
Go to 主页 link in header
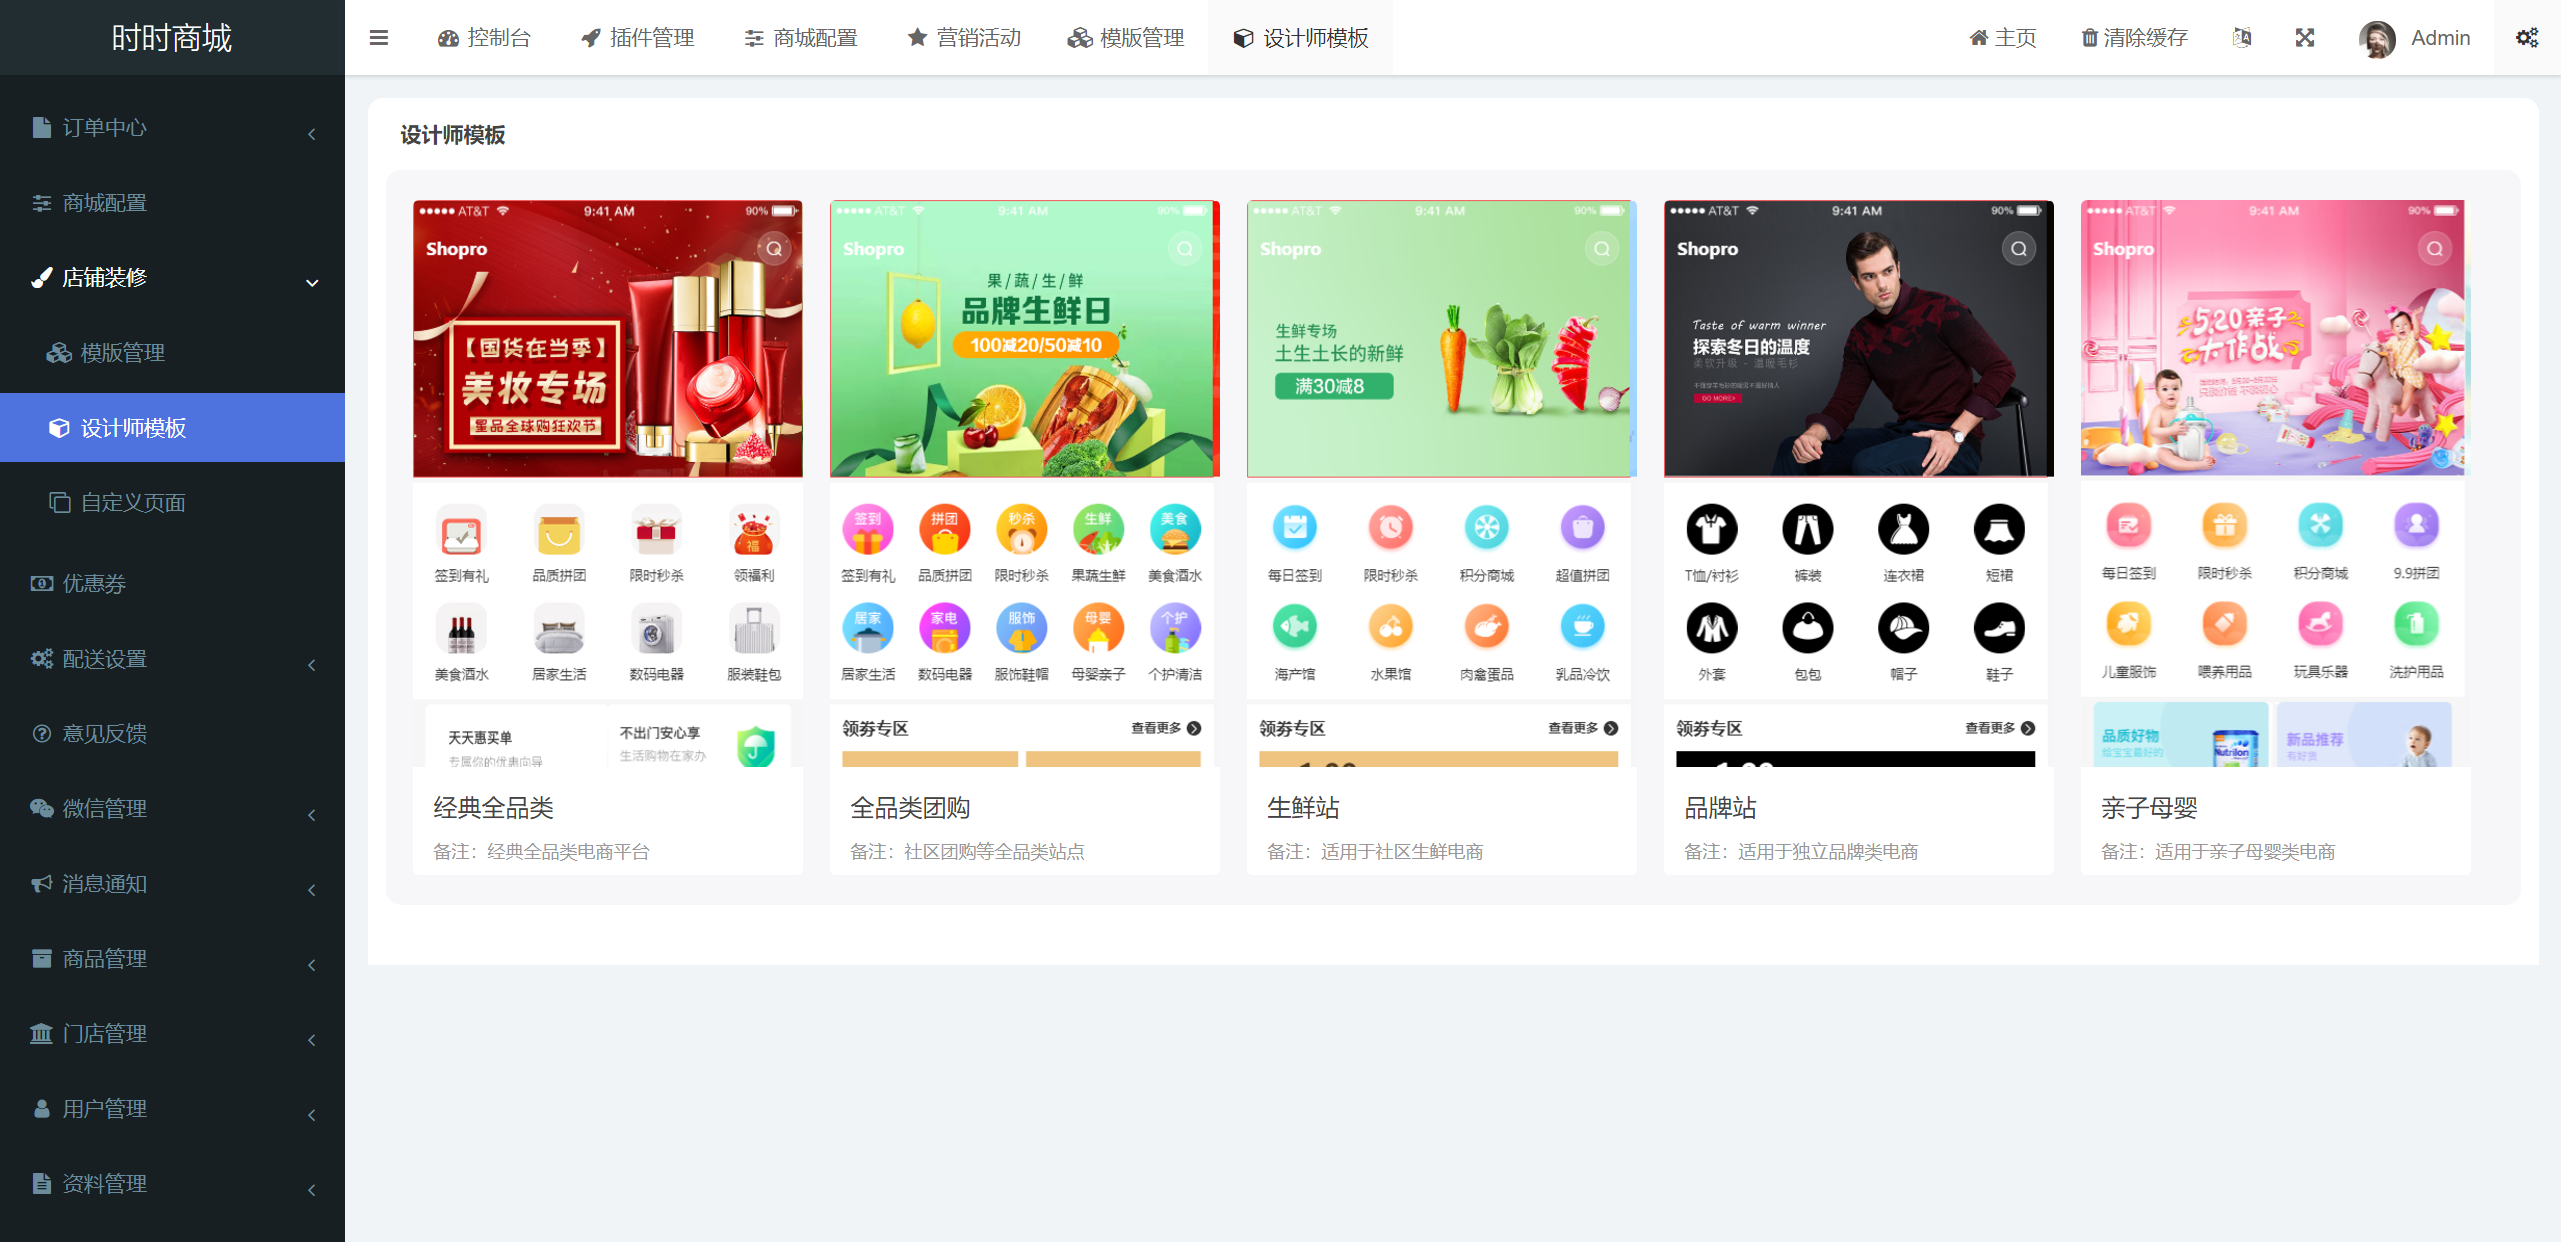(2003, 38)
